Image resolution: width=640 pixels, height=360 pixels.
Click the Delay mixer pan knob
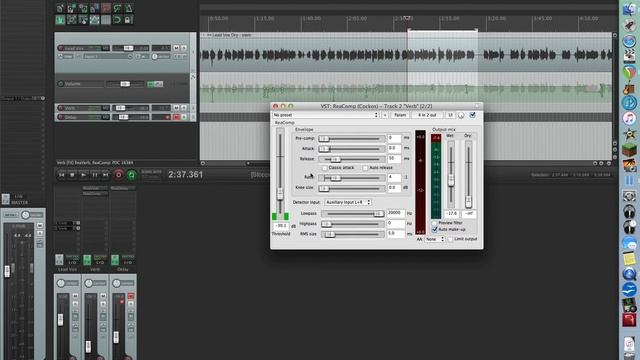(116, 283)
